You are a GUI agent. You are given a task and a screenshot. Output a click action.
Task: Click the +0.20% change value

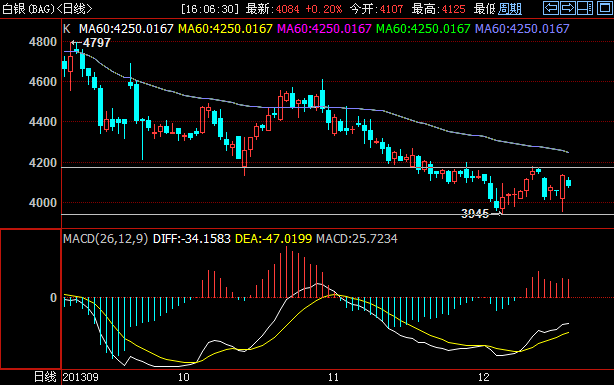(x=323, y=9)
